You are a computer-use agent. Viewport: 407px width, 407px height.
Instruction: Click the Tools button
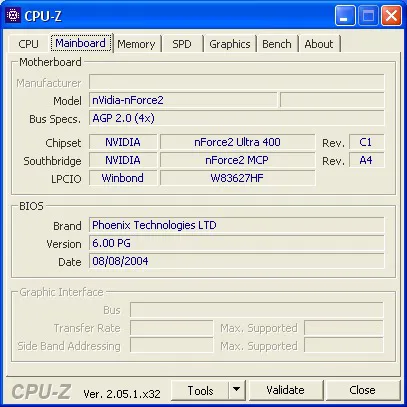[200, 390]
